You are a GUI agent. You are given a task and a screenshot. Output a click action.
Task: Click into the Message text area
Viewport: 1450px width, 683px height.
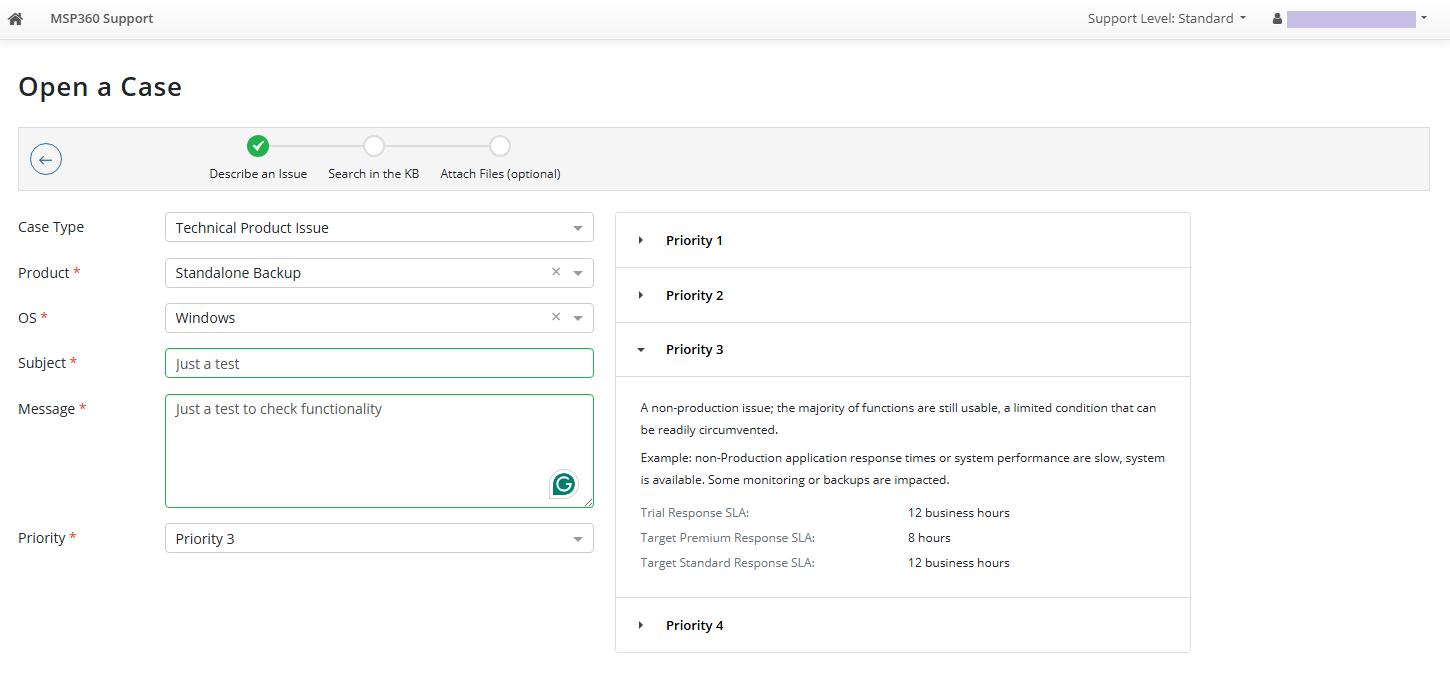pyautogui.click(x=379, y=451)
